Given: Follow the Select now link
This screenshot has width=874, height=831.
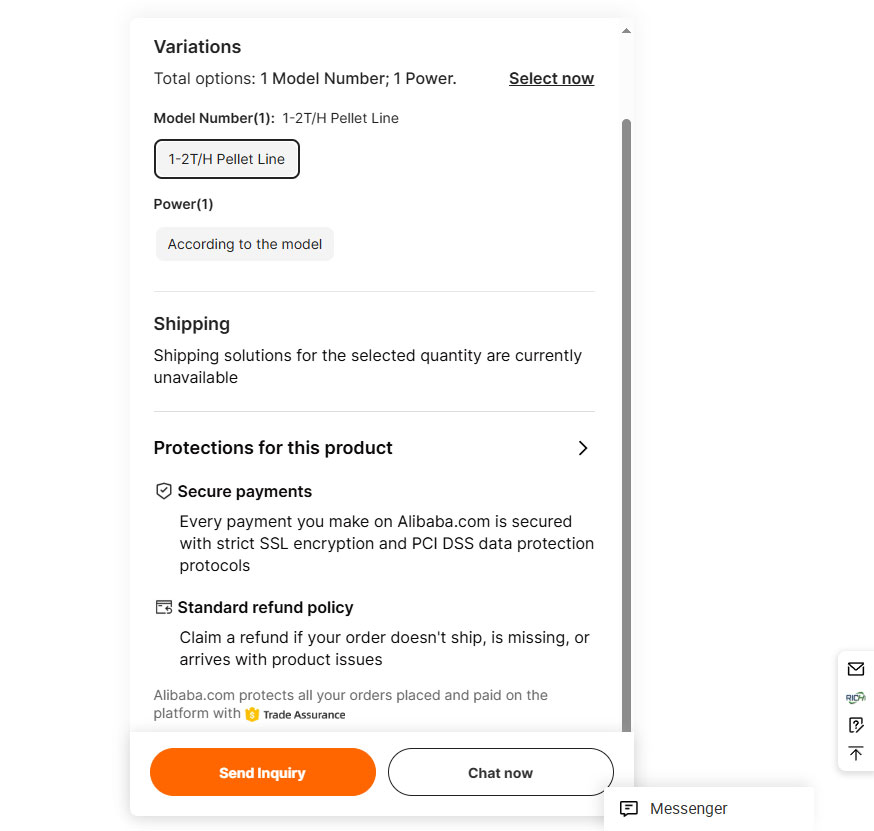Looking at the screenshot, I should [x=551, y=78].
